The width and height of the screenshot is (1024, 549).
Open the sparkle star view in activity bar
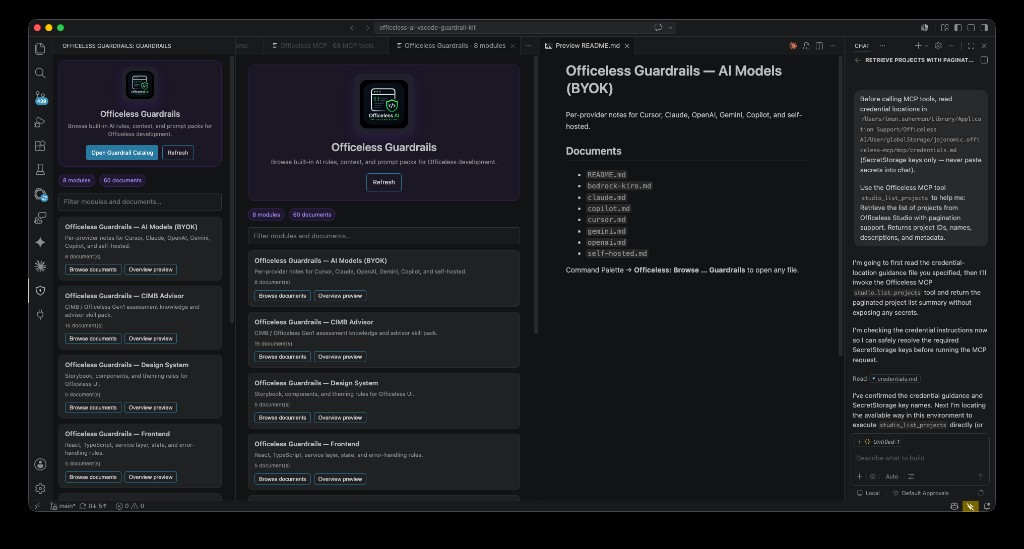(x=40, y=242)
